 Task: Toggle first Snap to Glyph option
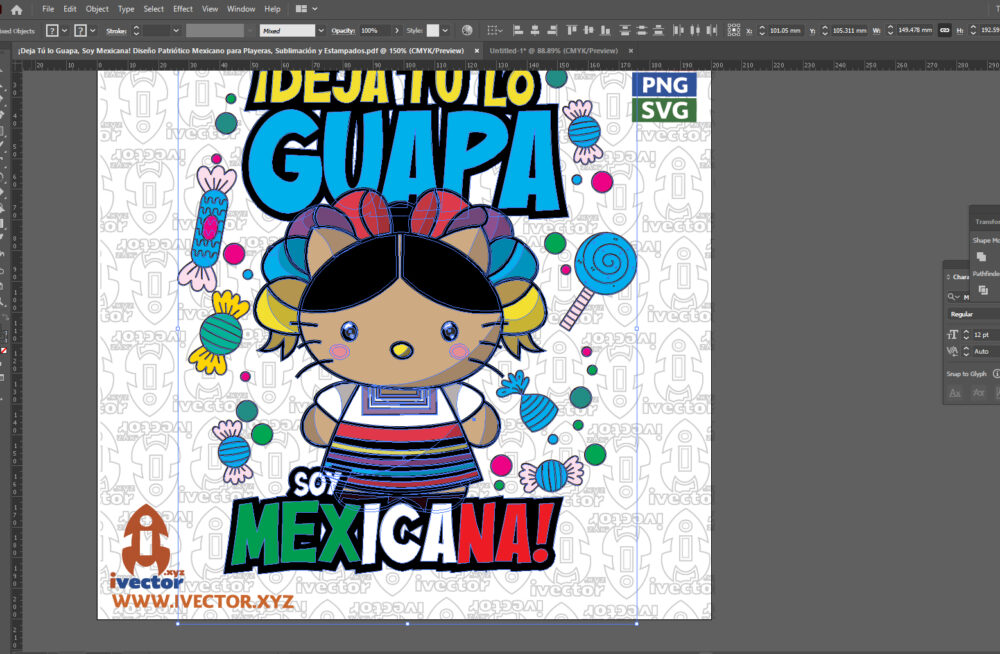pos(955,393)
